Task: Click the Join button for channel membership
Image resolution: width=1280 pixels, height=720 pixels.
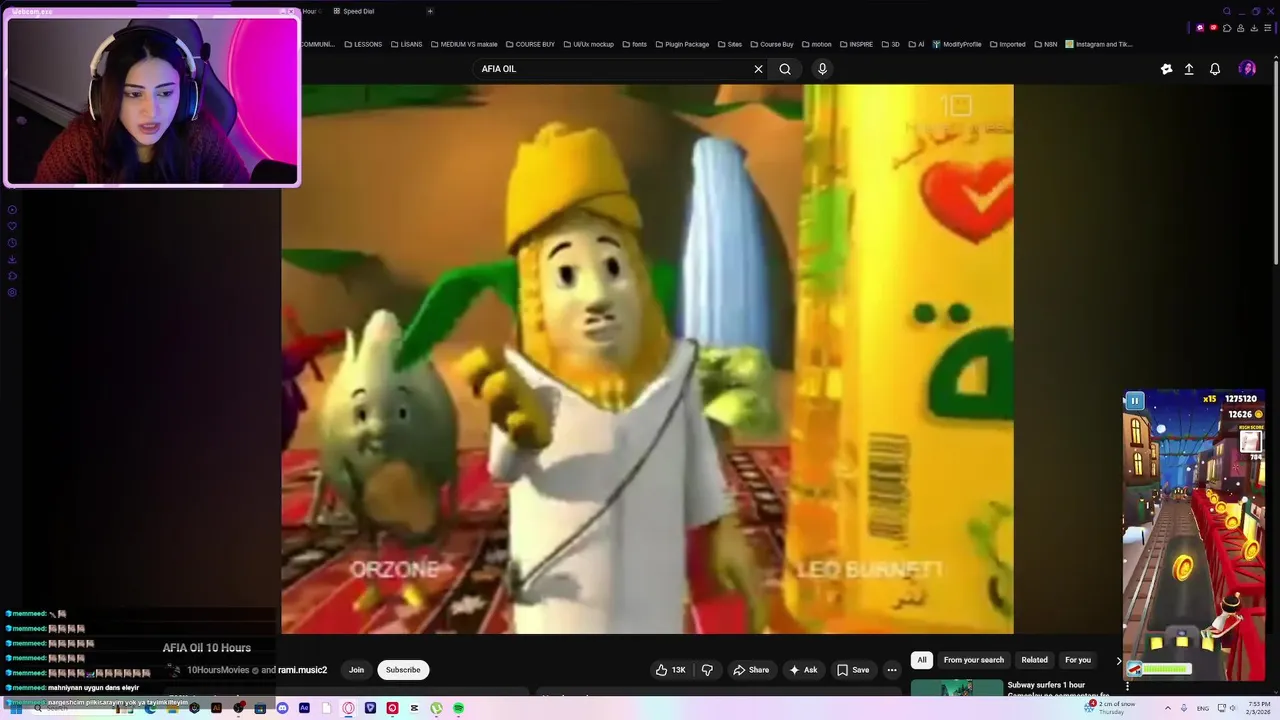Action: 356,670
